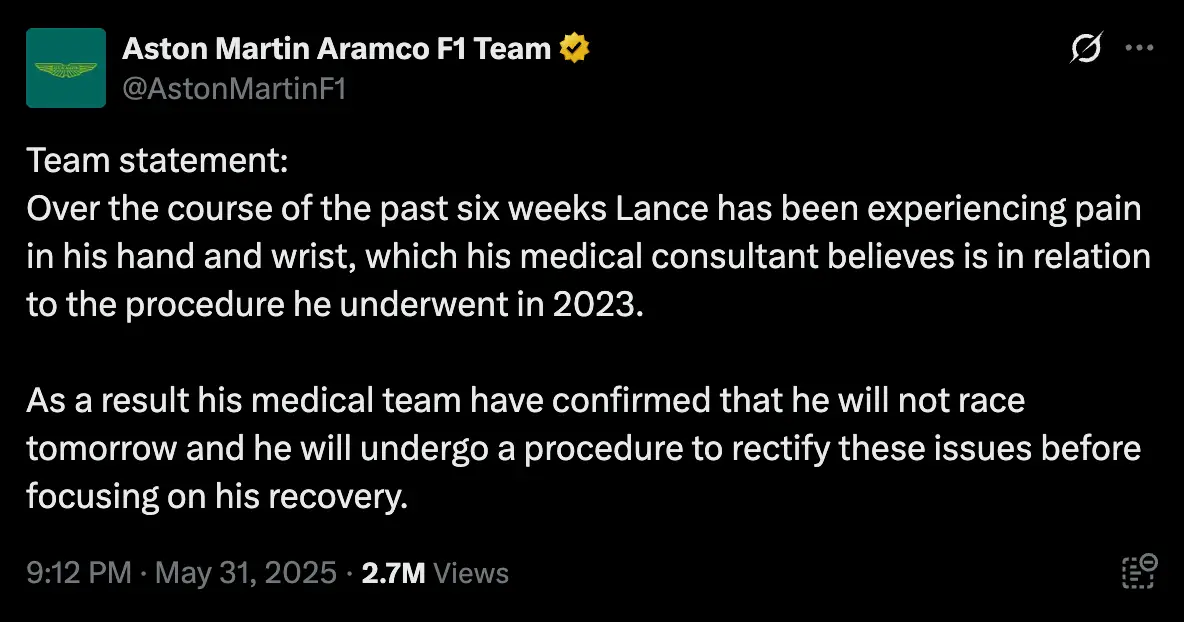Open the Aston Martin profile avatar
The image size is (1184, 622).
[x=66, y=68]
